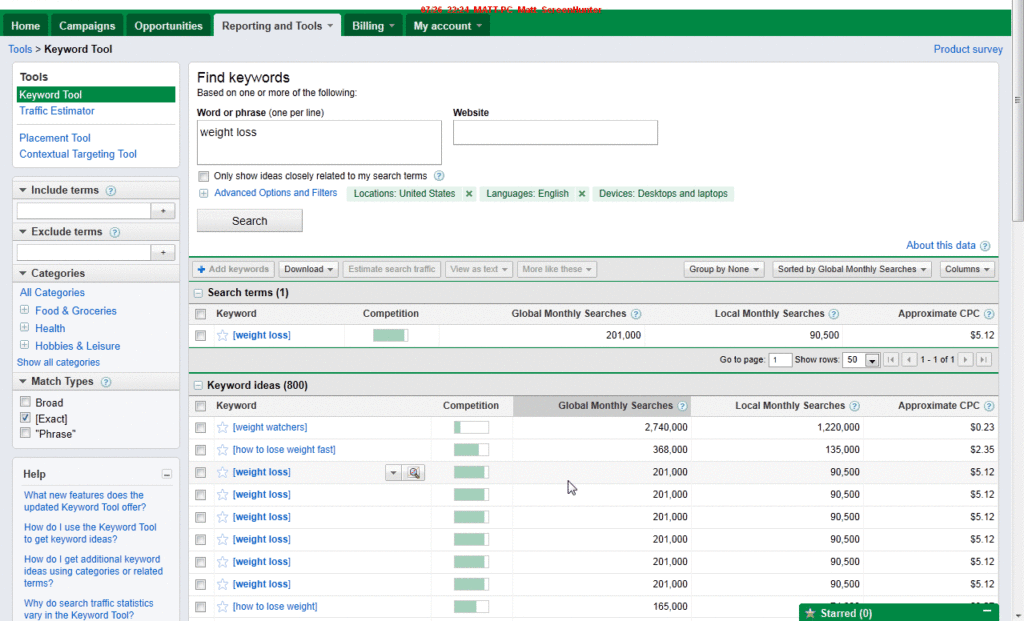The height and width of the screenshot is (621, 1024).
Task: Check only show closely related ideas
Action: 204,176
